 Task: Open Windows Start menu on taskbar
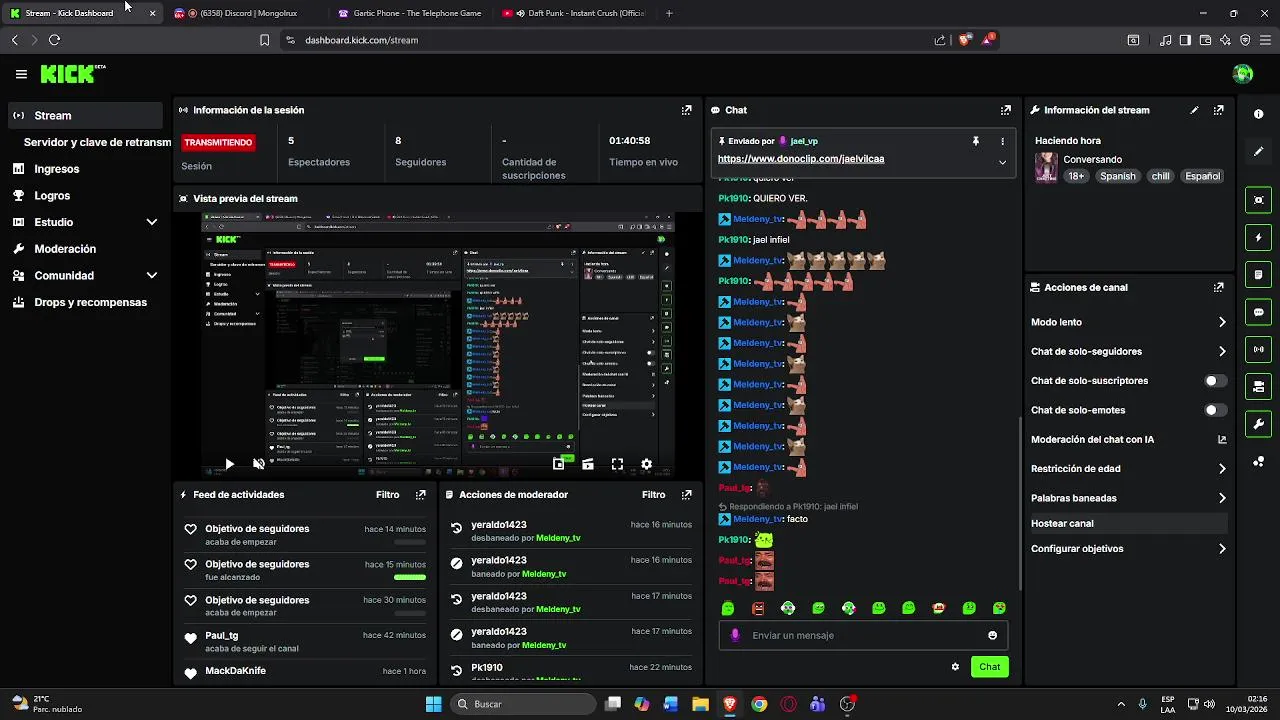coord(433,704)
